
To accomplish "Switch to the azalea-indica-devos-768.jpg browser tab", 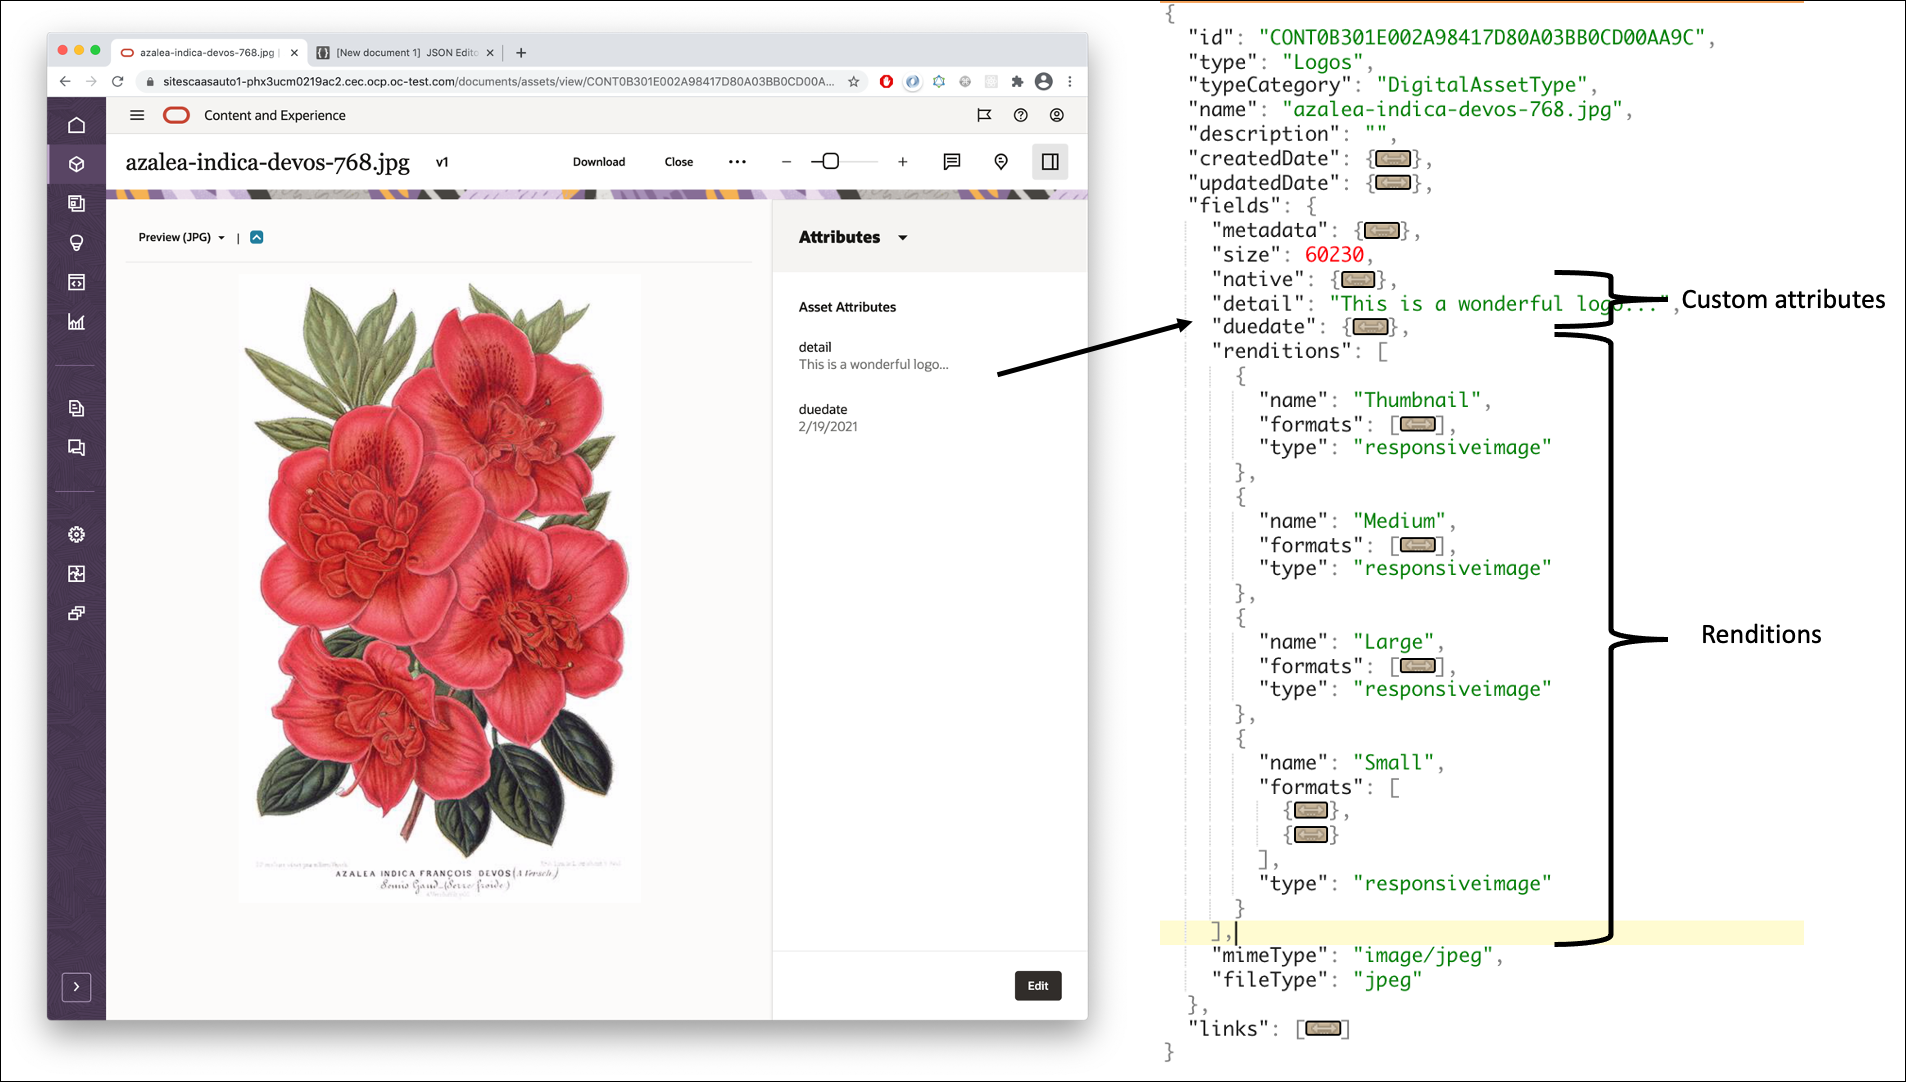I will pos(208,52).
